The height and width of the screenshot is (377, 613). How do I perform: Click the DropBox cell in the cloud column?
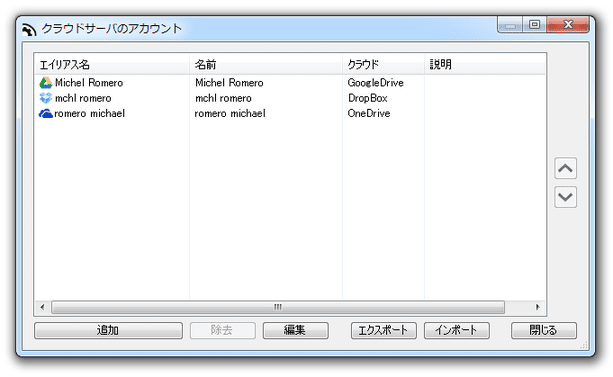[x=367, y=98]
